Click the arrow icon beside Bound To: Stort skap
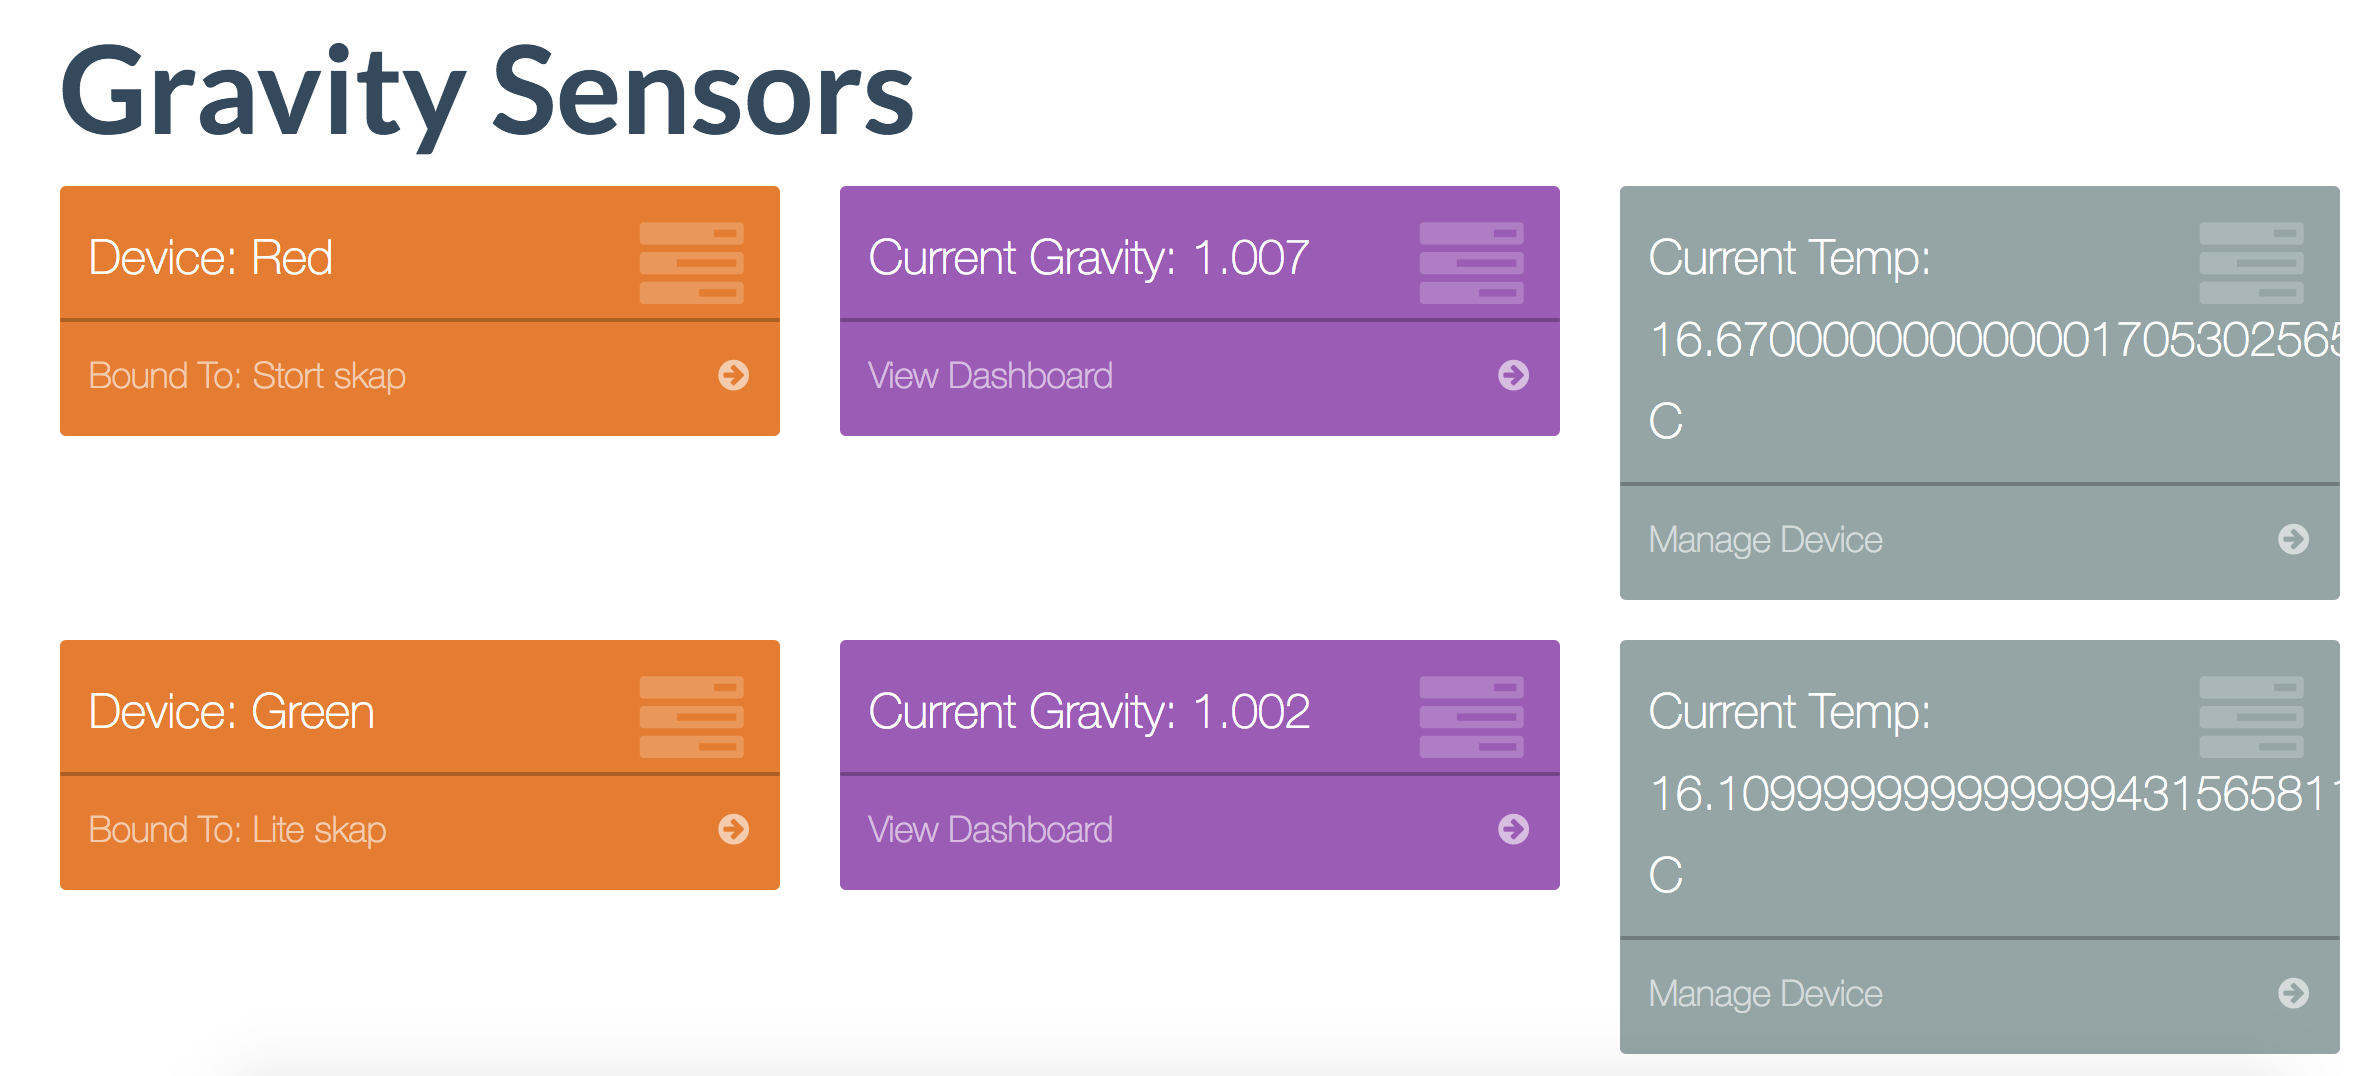The height and width of the screenshot is (1076, 2364). tap(733, 375)
